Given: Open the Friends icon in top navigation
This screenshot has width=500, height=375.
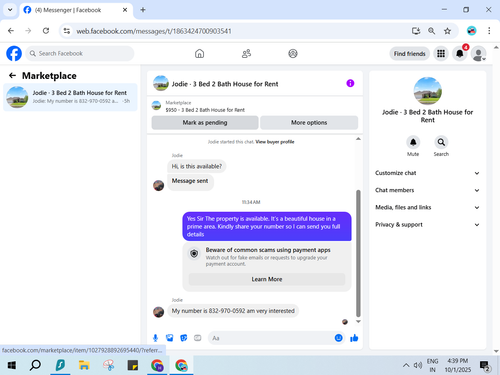Looking at the screenshot, I should [x=246, y=53].
